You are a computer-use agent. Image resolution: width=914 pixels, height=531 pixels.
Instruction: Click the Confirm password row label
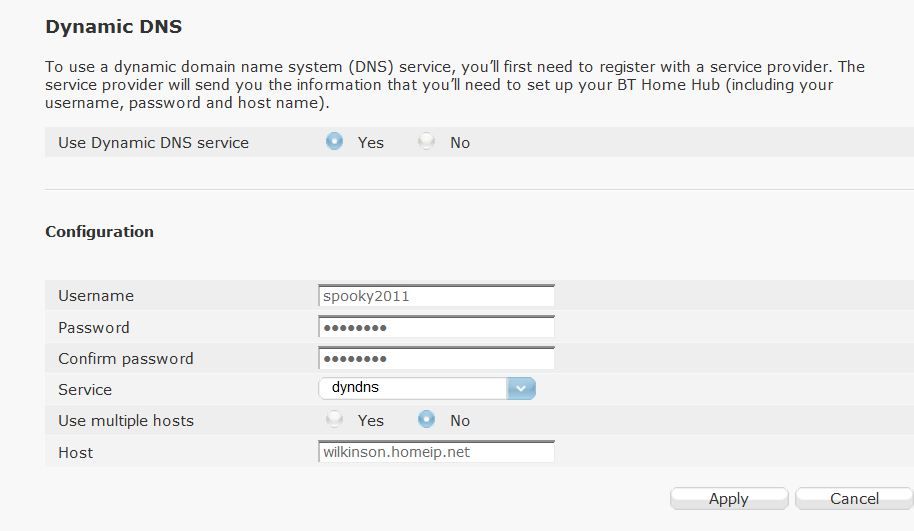126,358
